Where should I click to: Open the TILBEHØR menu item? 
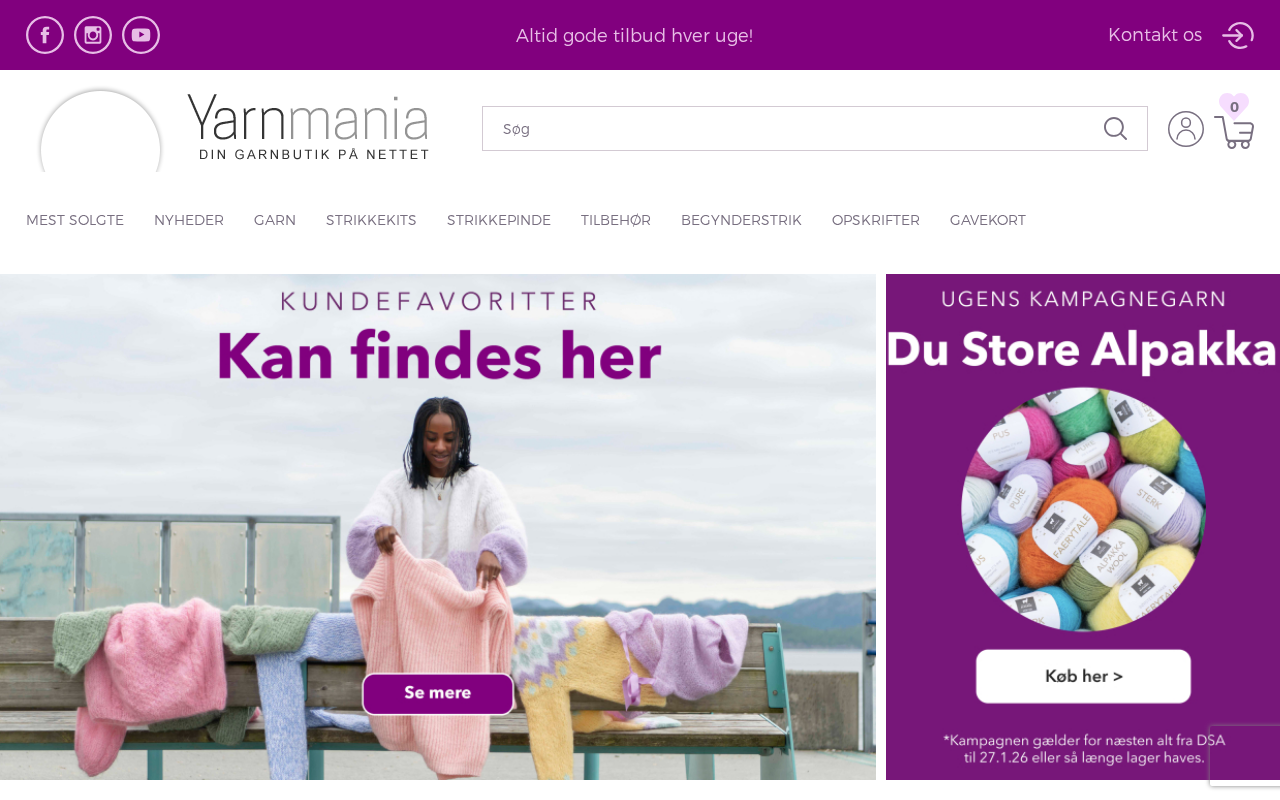tap(616, 220)
